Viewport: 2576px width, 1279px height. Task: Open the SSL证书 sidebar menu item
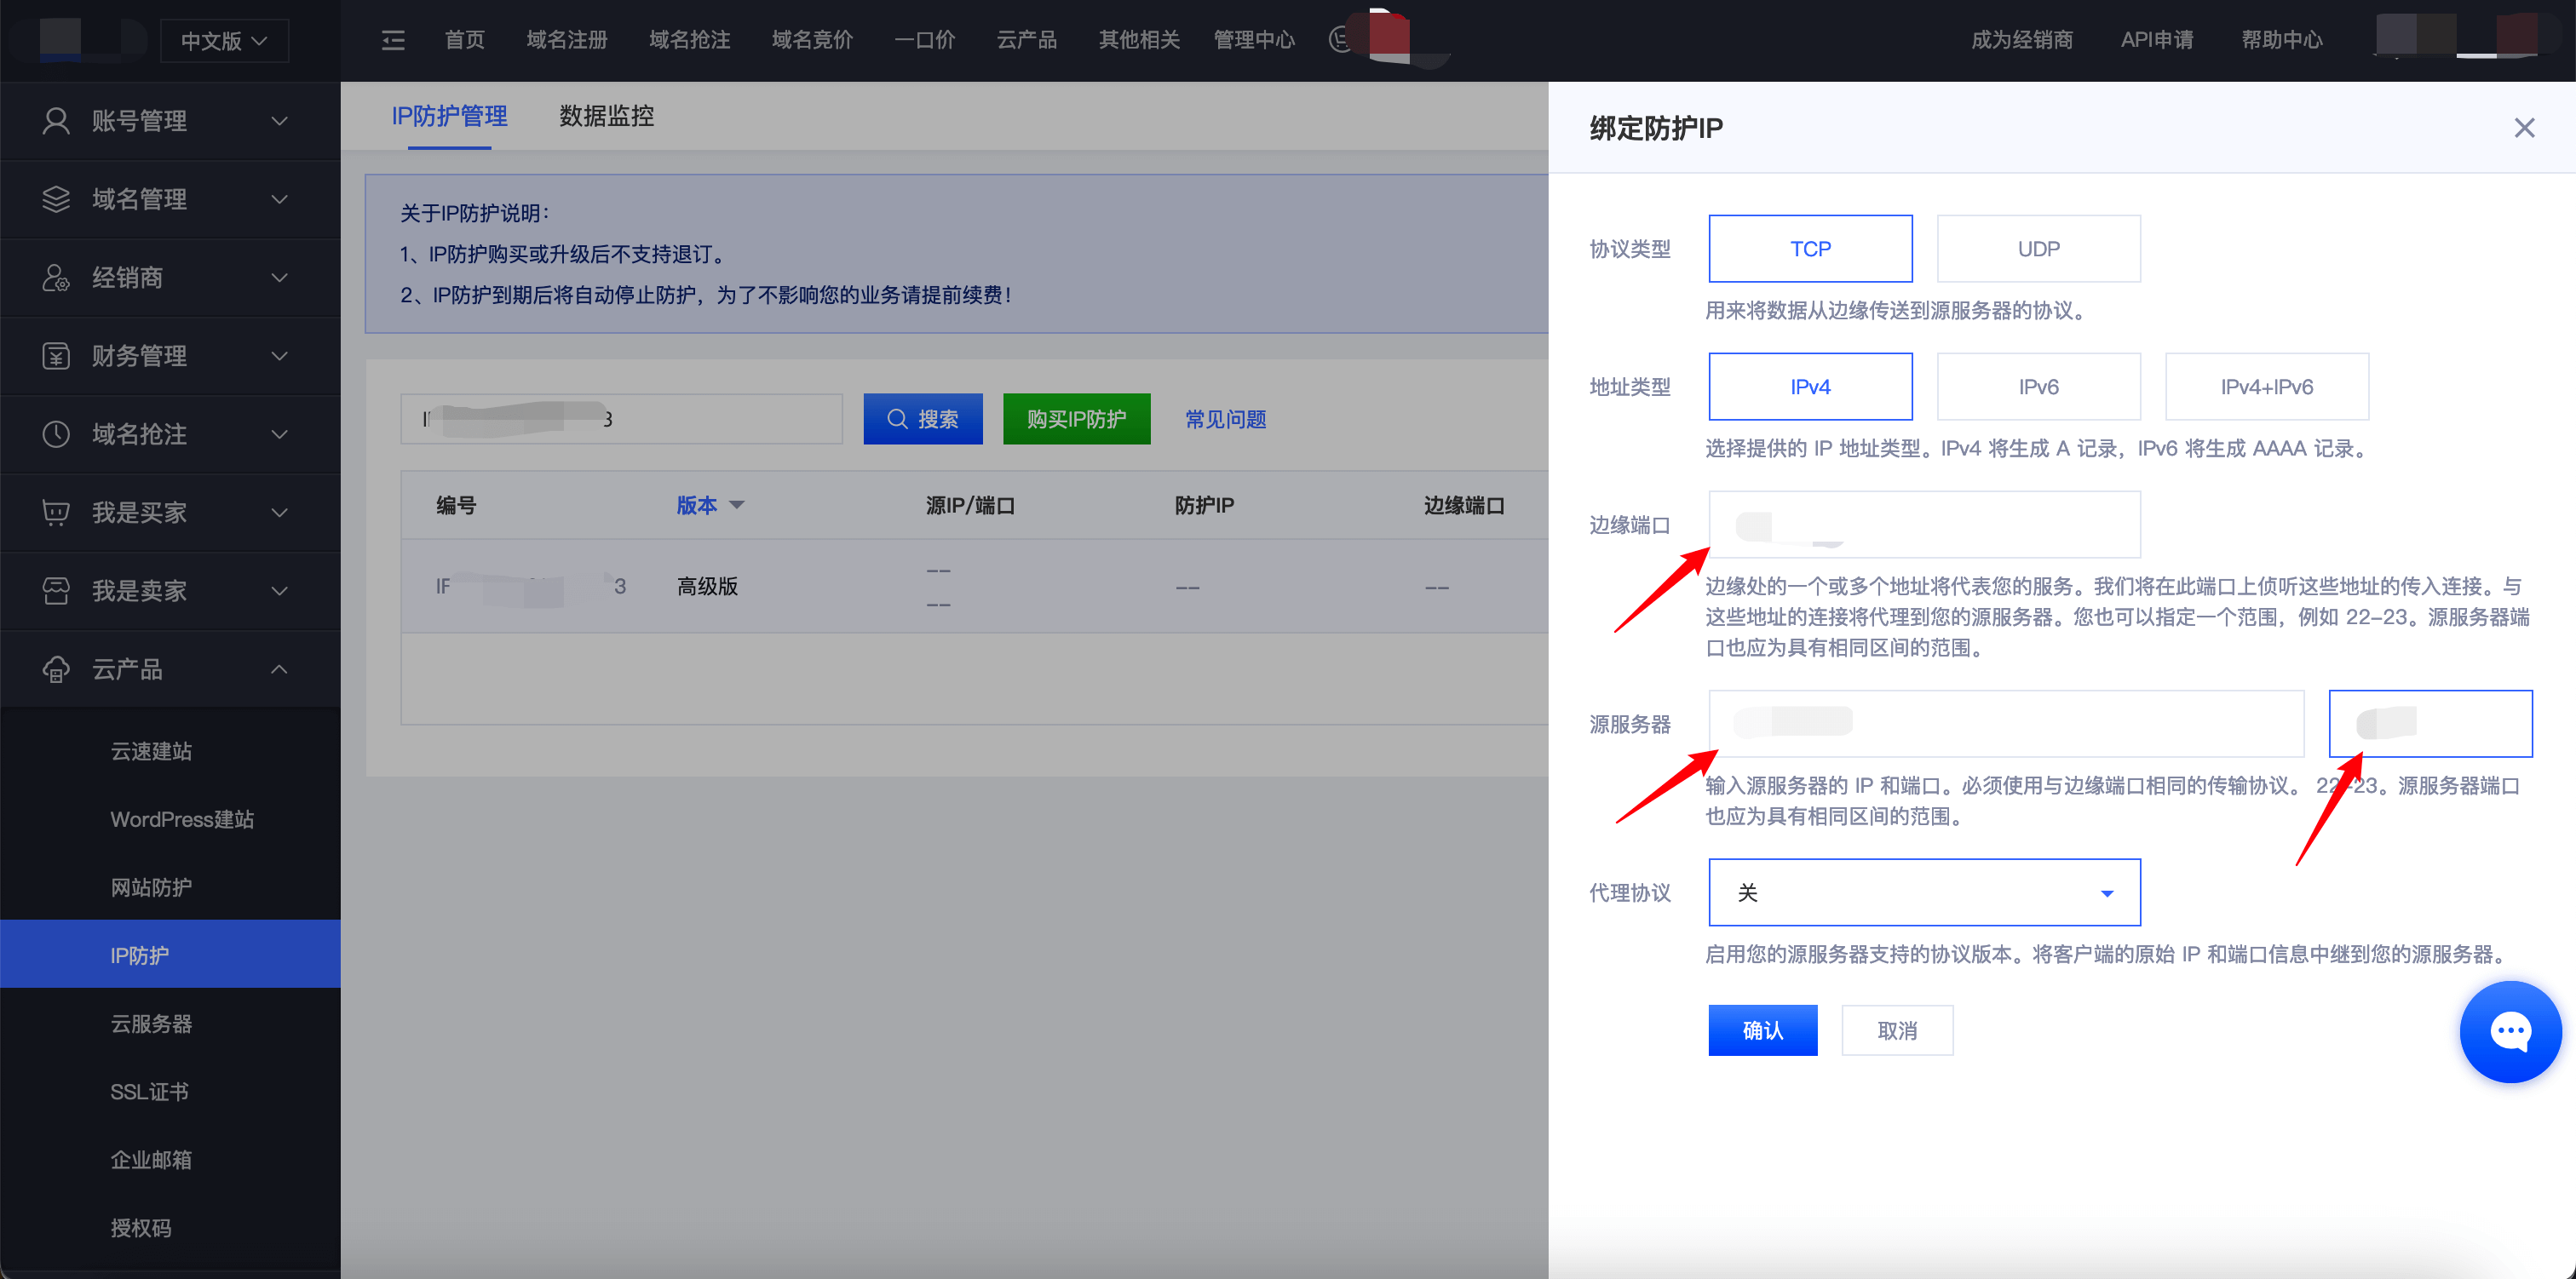coord(149,1092)
